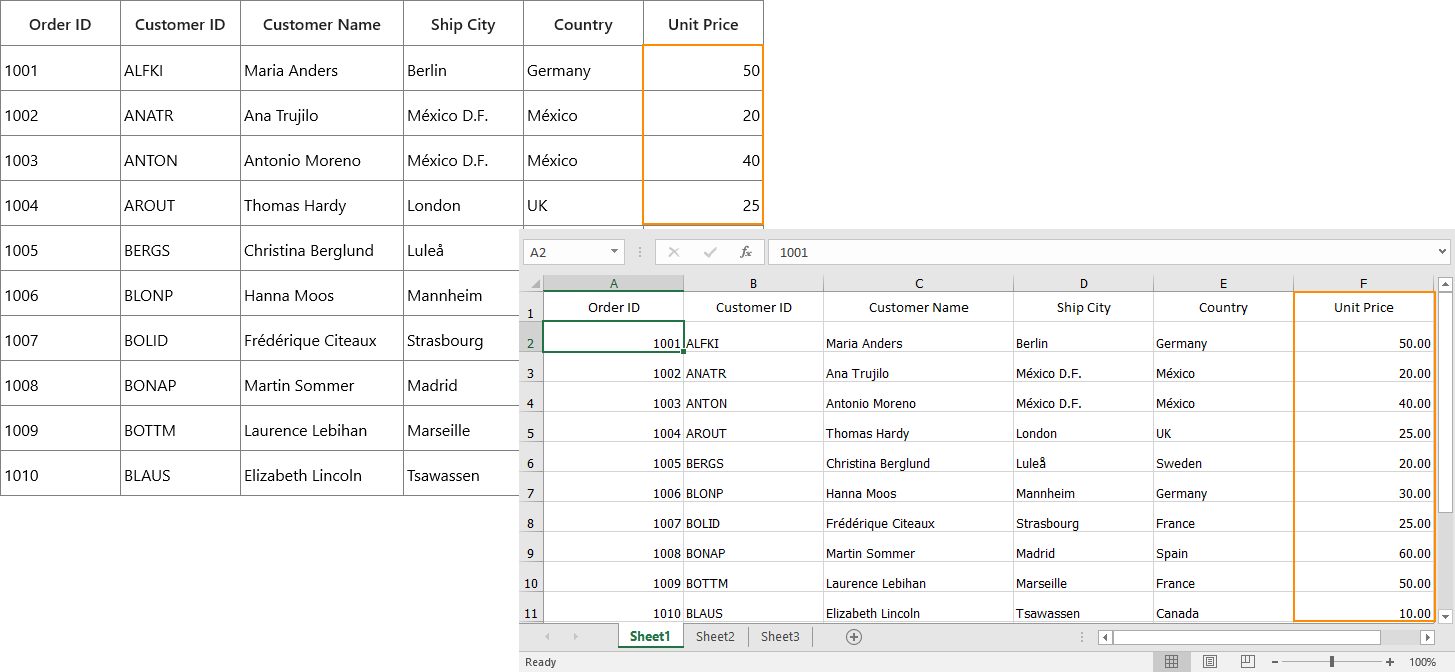Select grid cell 'Mannheim'
Screen dimensions: 1455x672
tap(462, 295)
